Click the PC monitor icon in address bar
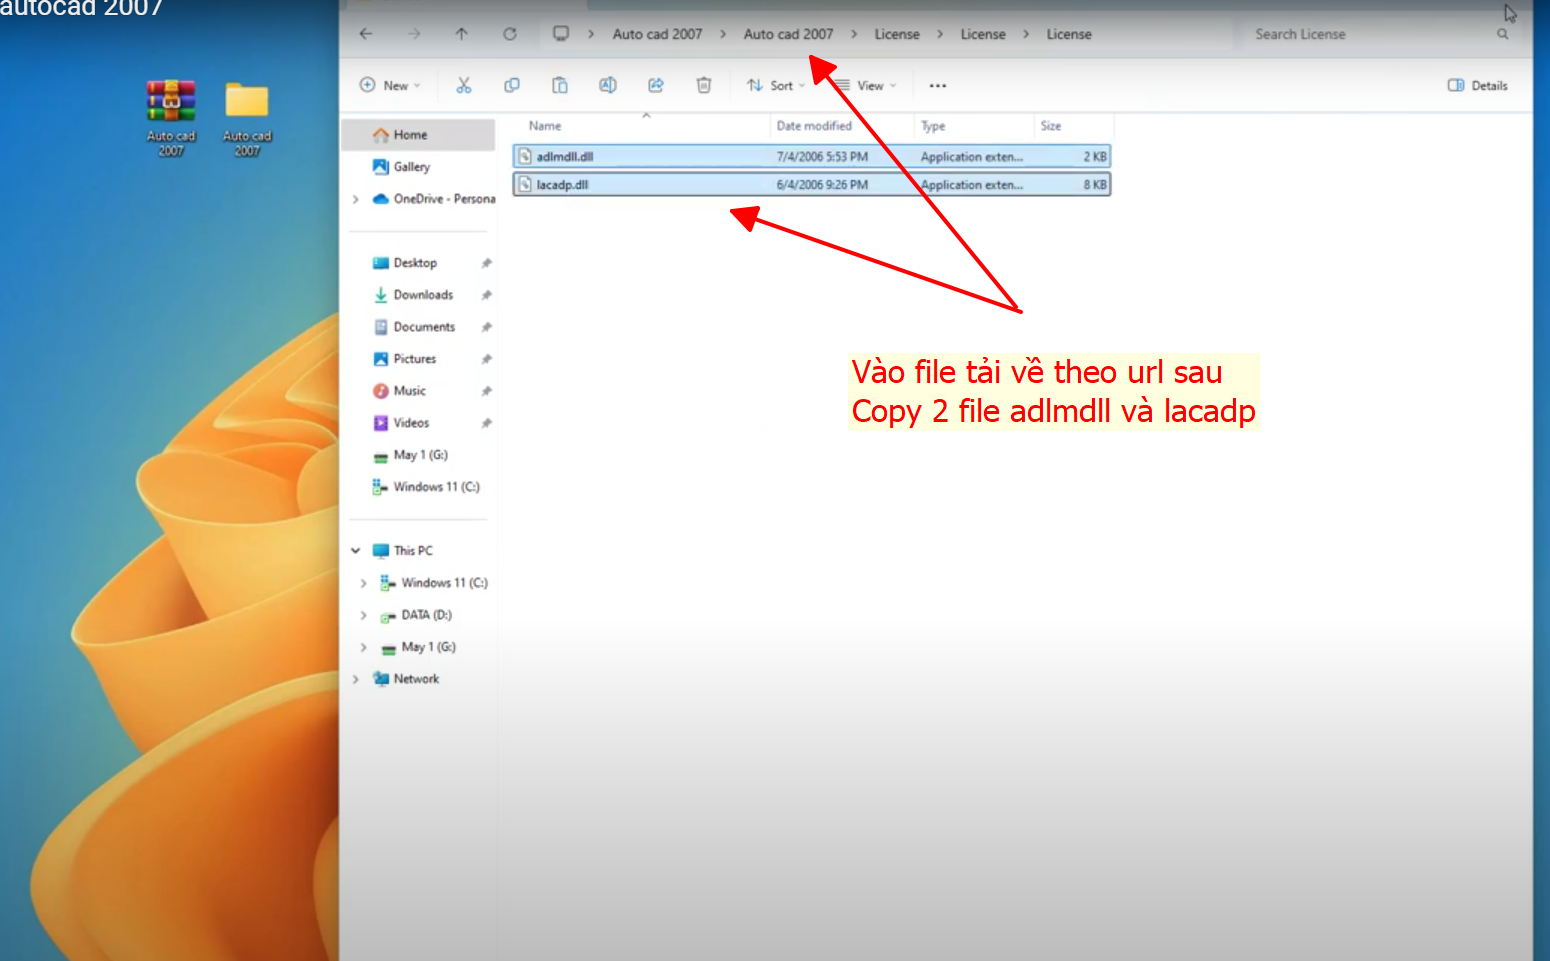 point(561,34)
